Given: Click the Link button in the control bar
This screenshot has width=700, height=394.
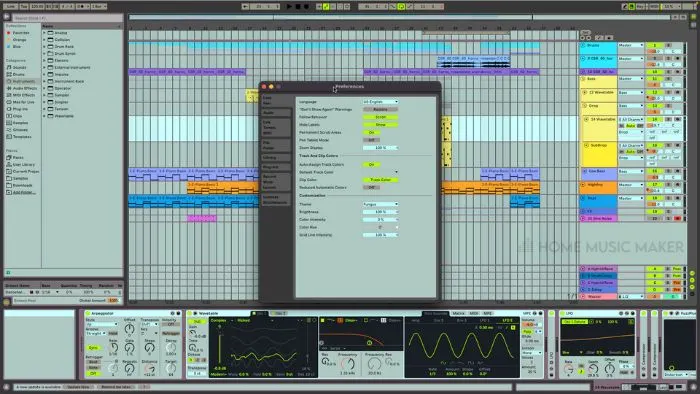Looking at the screenshot, I should click(10, 7).
